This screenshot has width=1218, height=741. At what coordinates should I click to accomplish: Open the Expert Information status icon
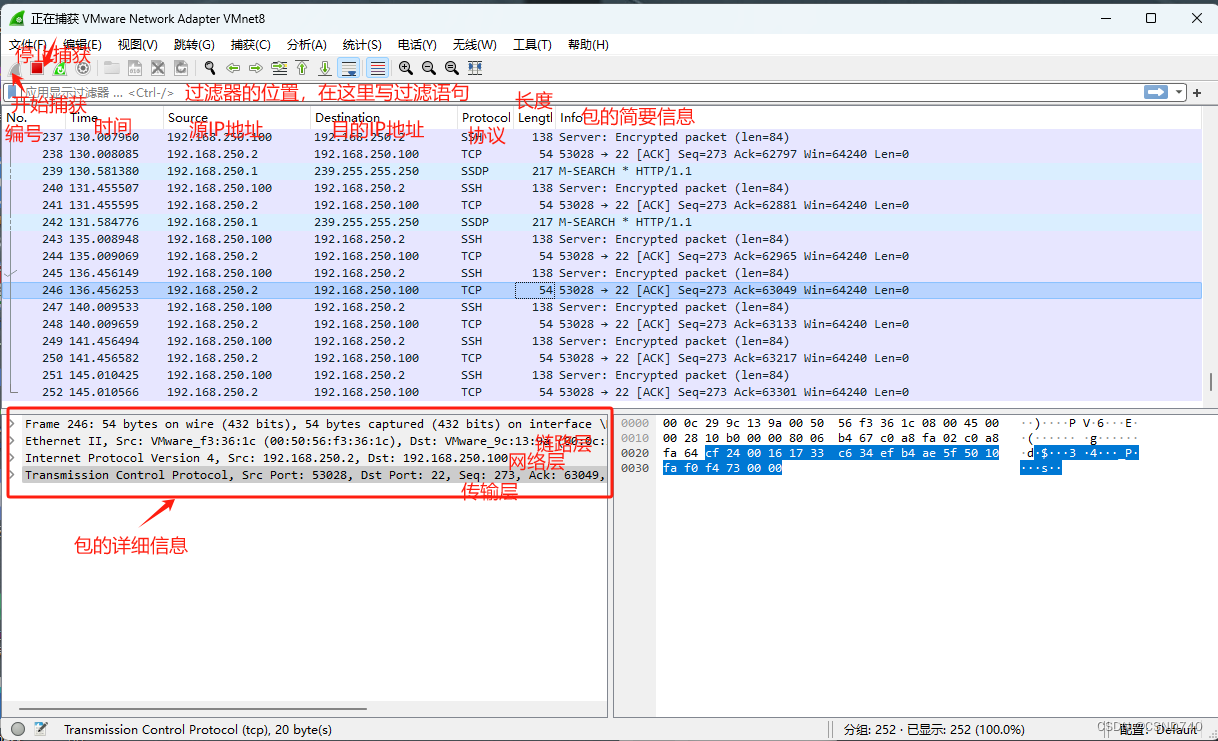pyautogui.click(x=17, y=729)
